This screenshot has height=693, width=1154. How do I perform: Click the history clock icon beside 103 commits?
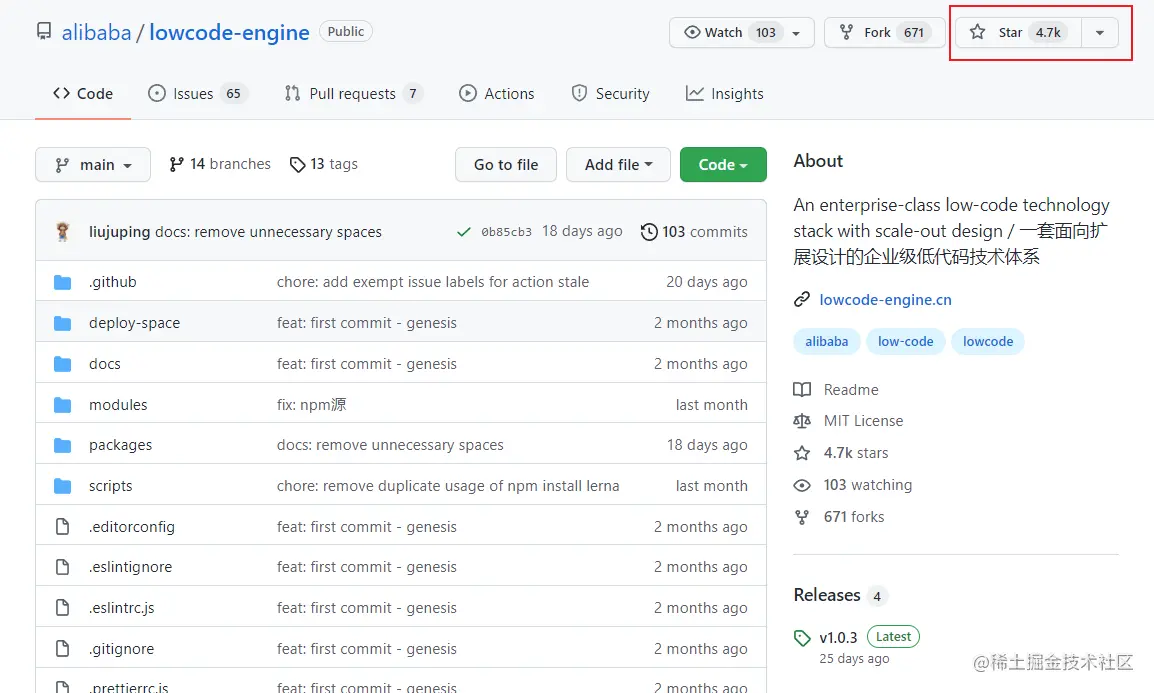648,232
